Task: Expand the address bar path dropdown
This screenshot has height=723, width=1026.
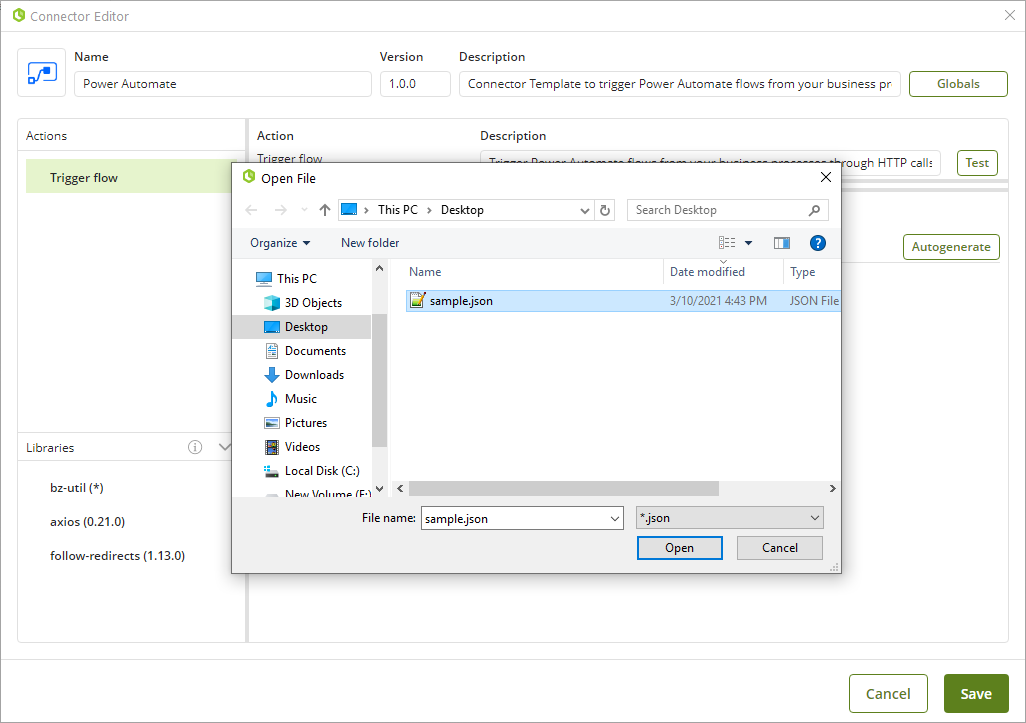Action: [x=584, y=211]
